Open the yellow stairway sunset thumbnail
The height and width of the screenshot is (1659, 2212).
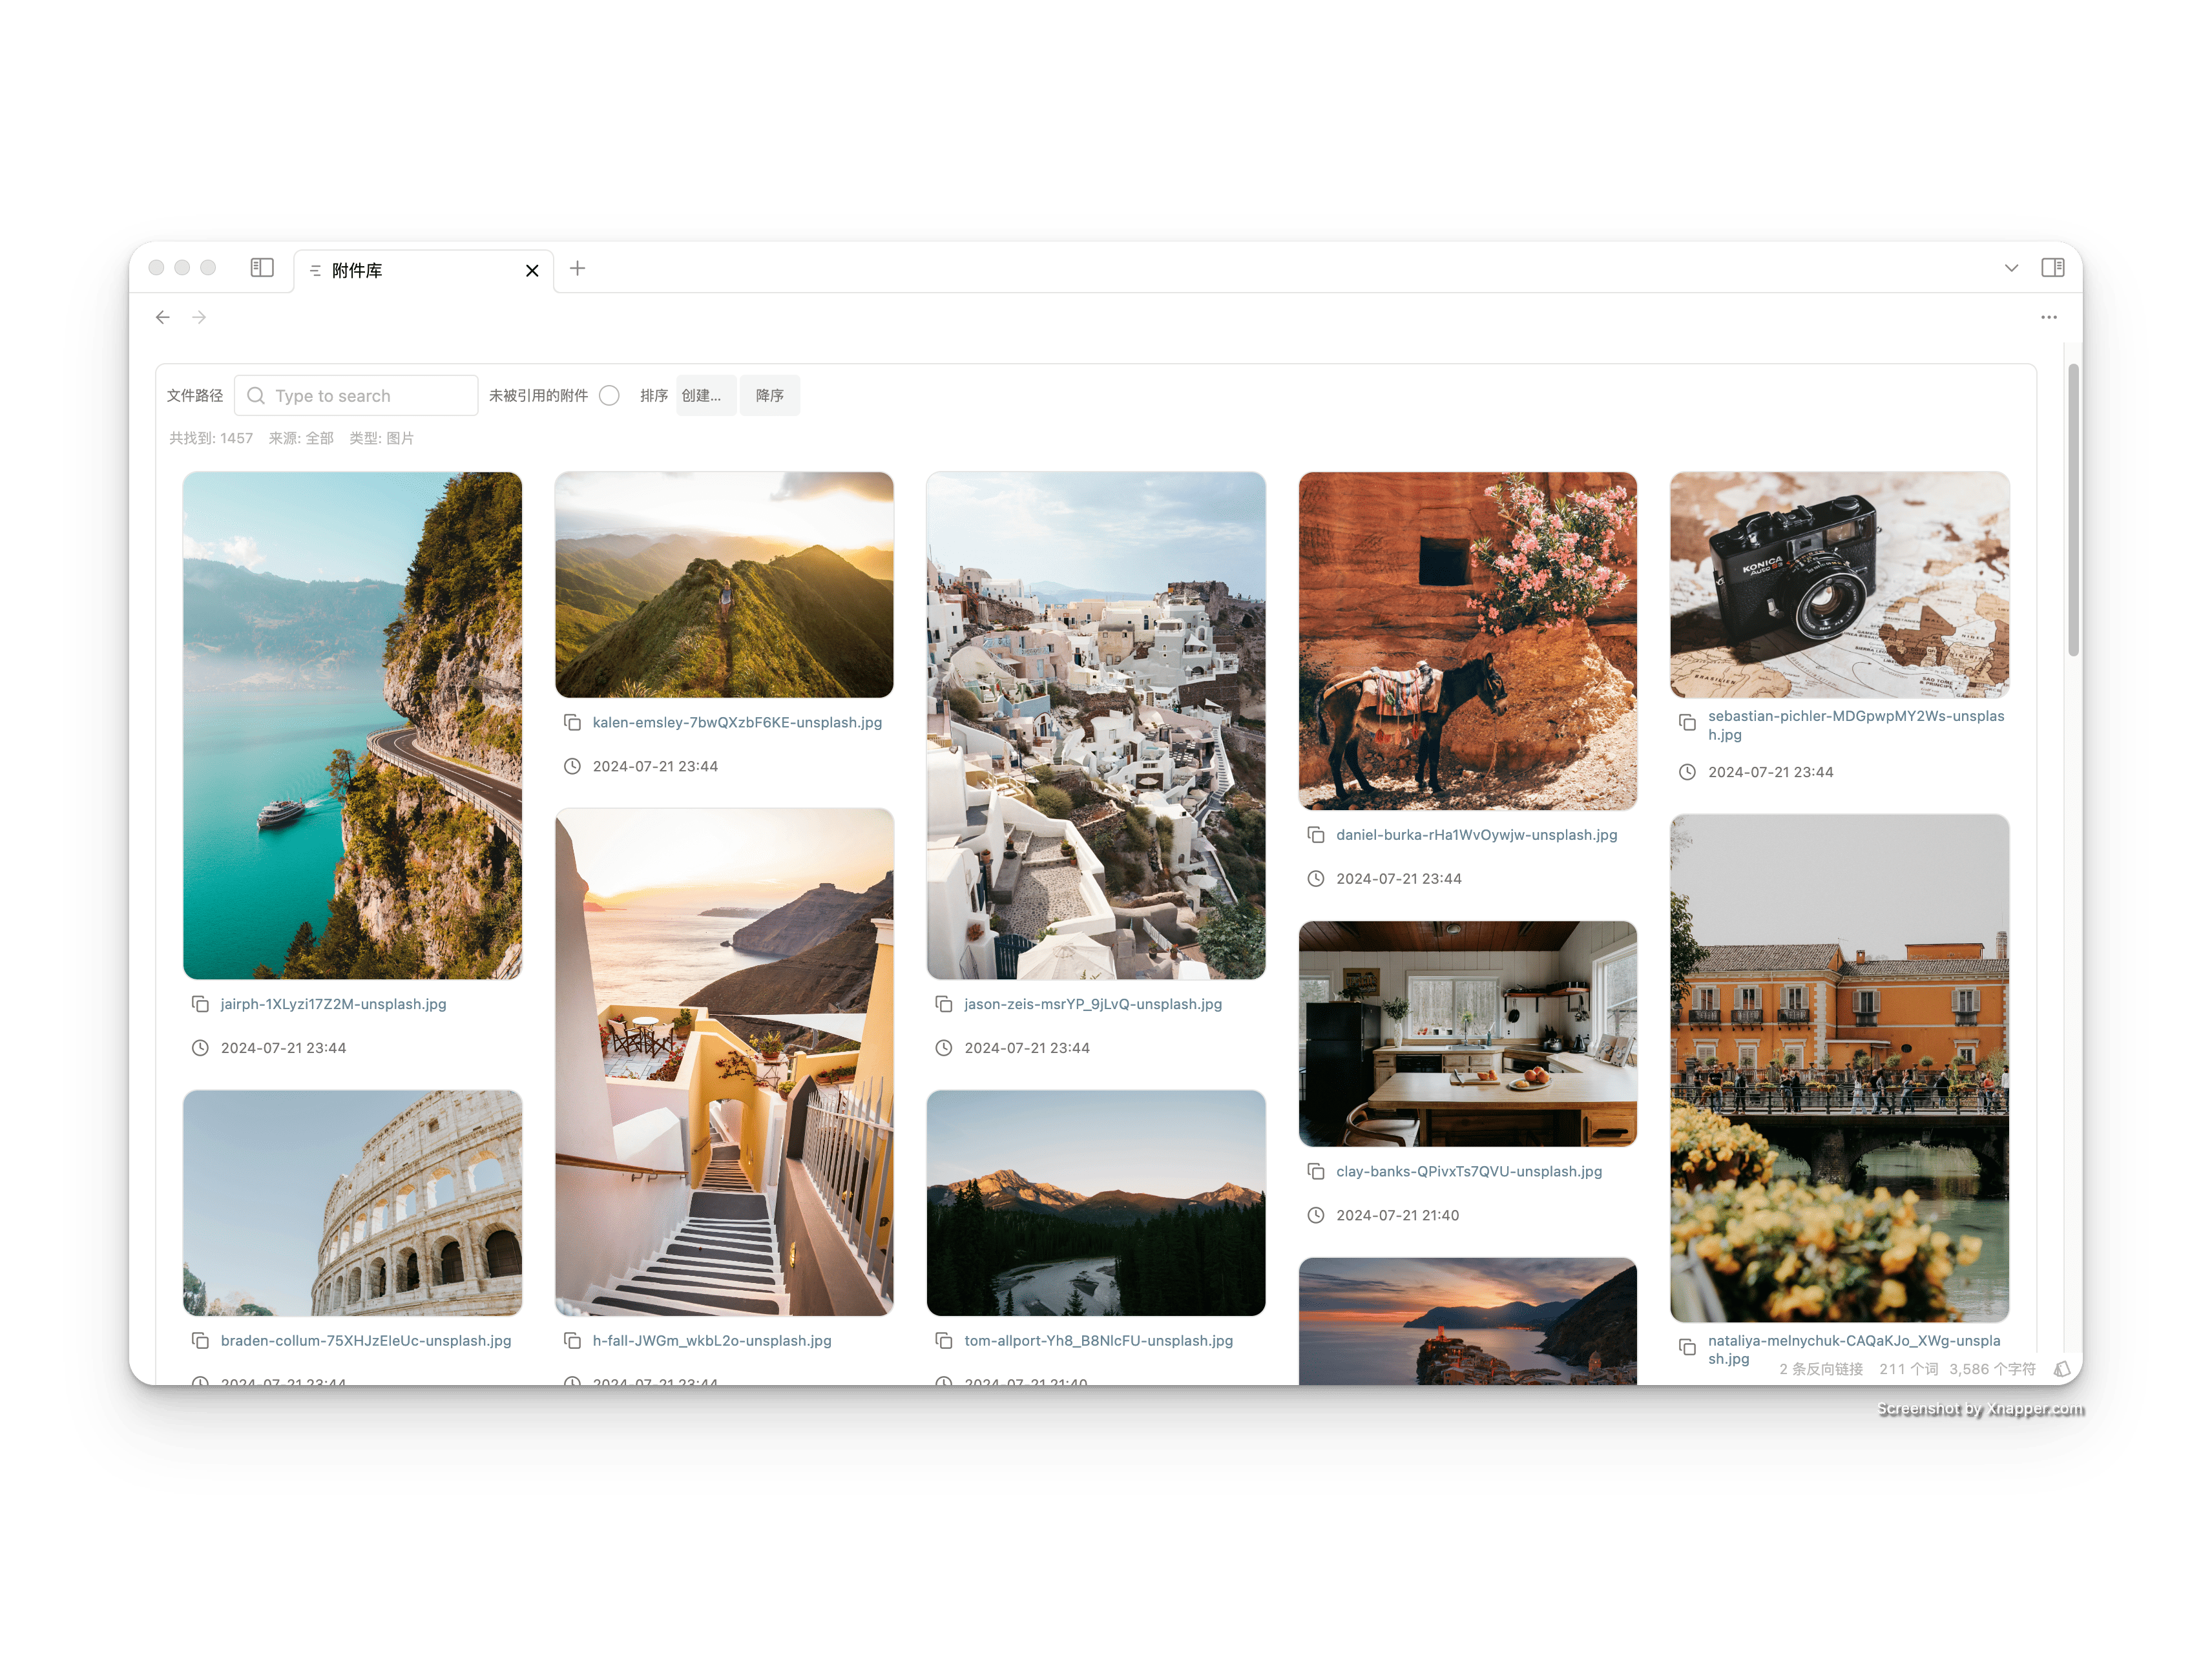point(724,1062)
